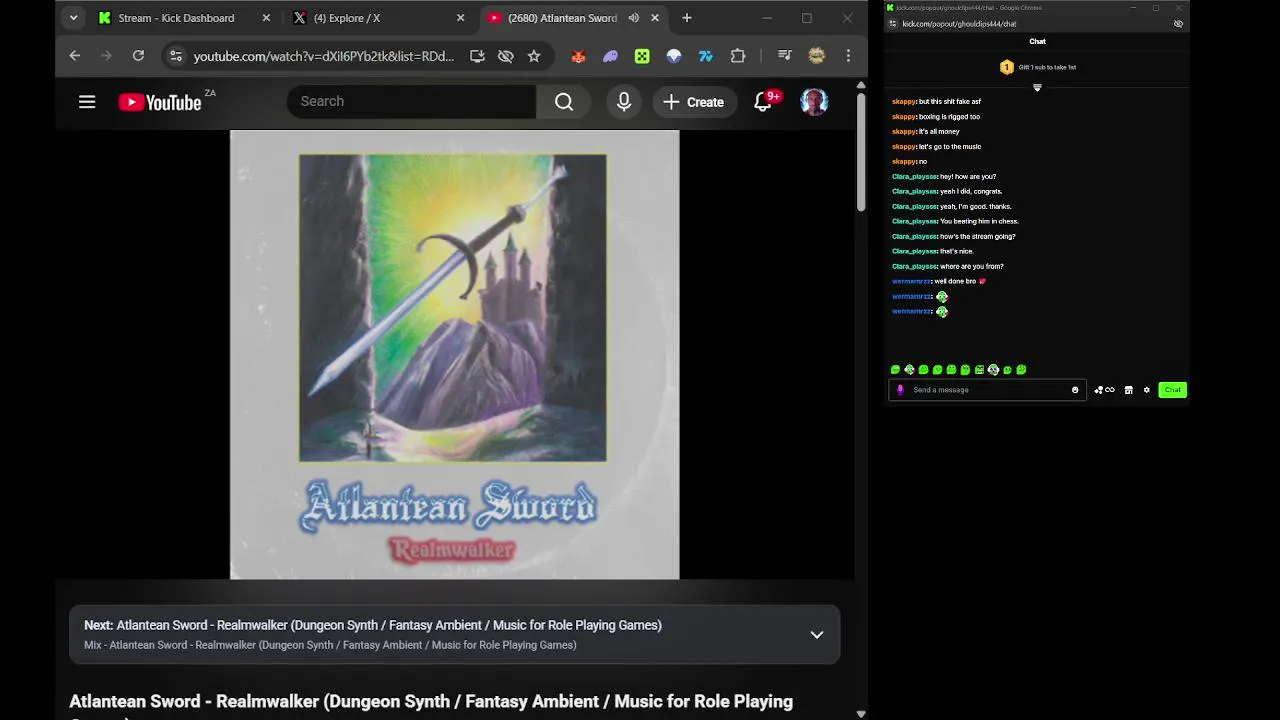This screenshot has width=1280, height=720.
Task: Click username skappy on 'boxing is rigged too'
Action: (904, 117)
